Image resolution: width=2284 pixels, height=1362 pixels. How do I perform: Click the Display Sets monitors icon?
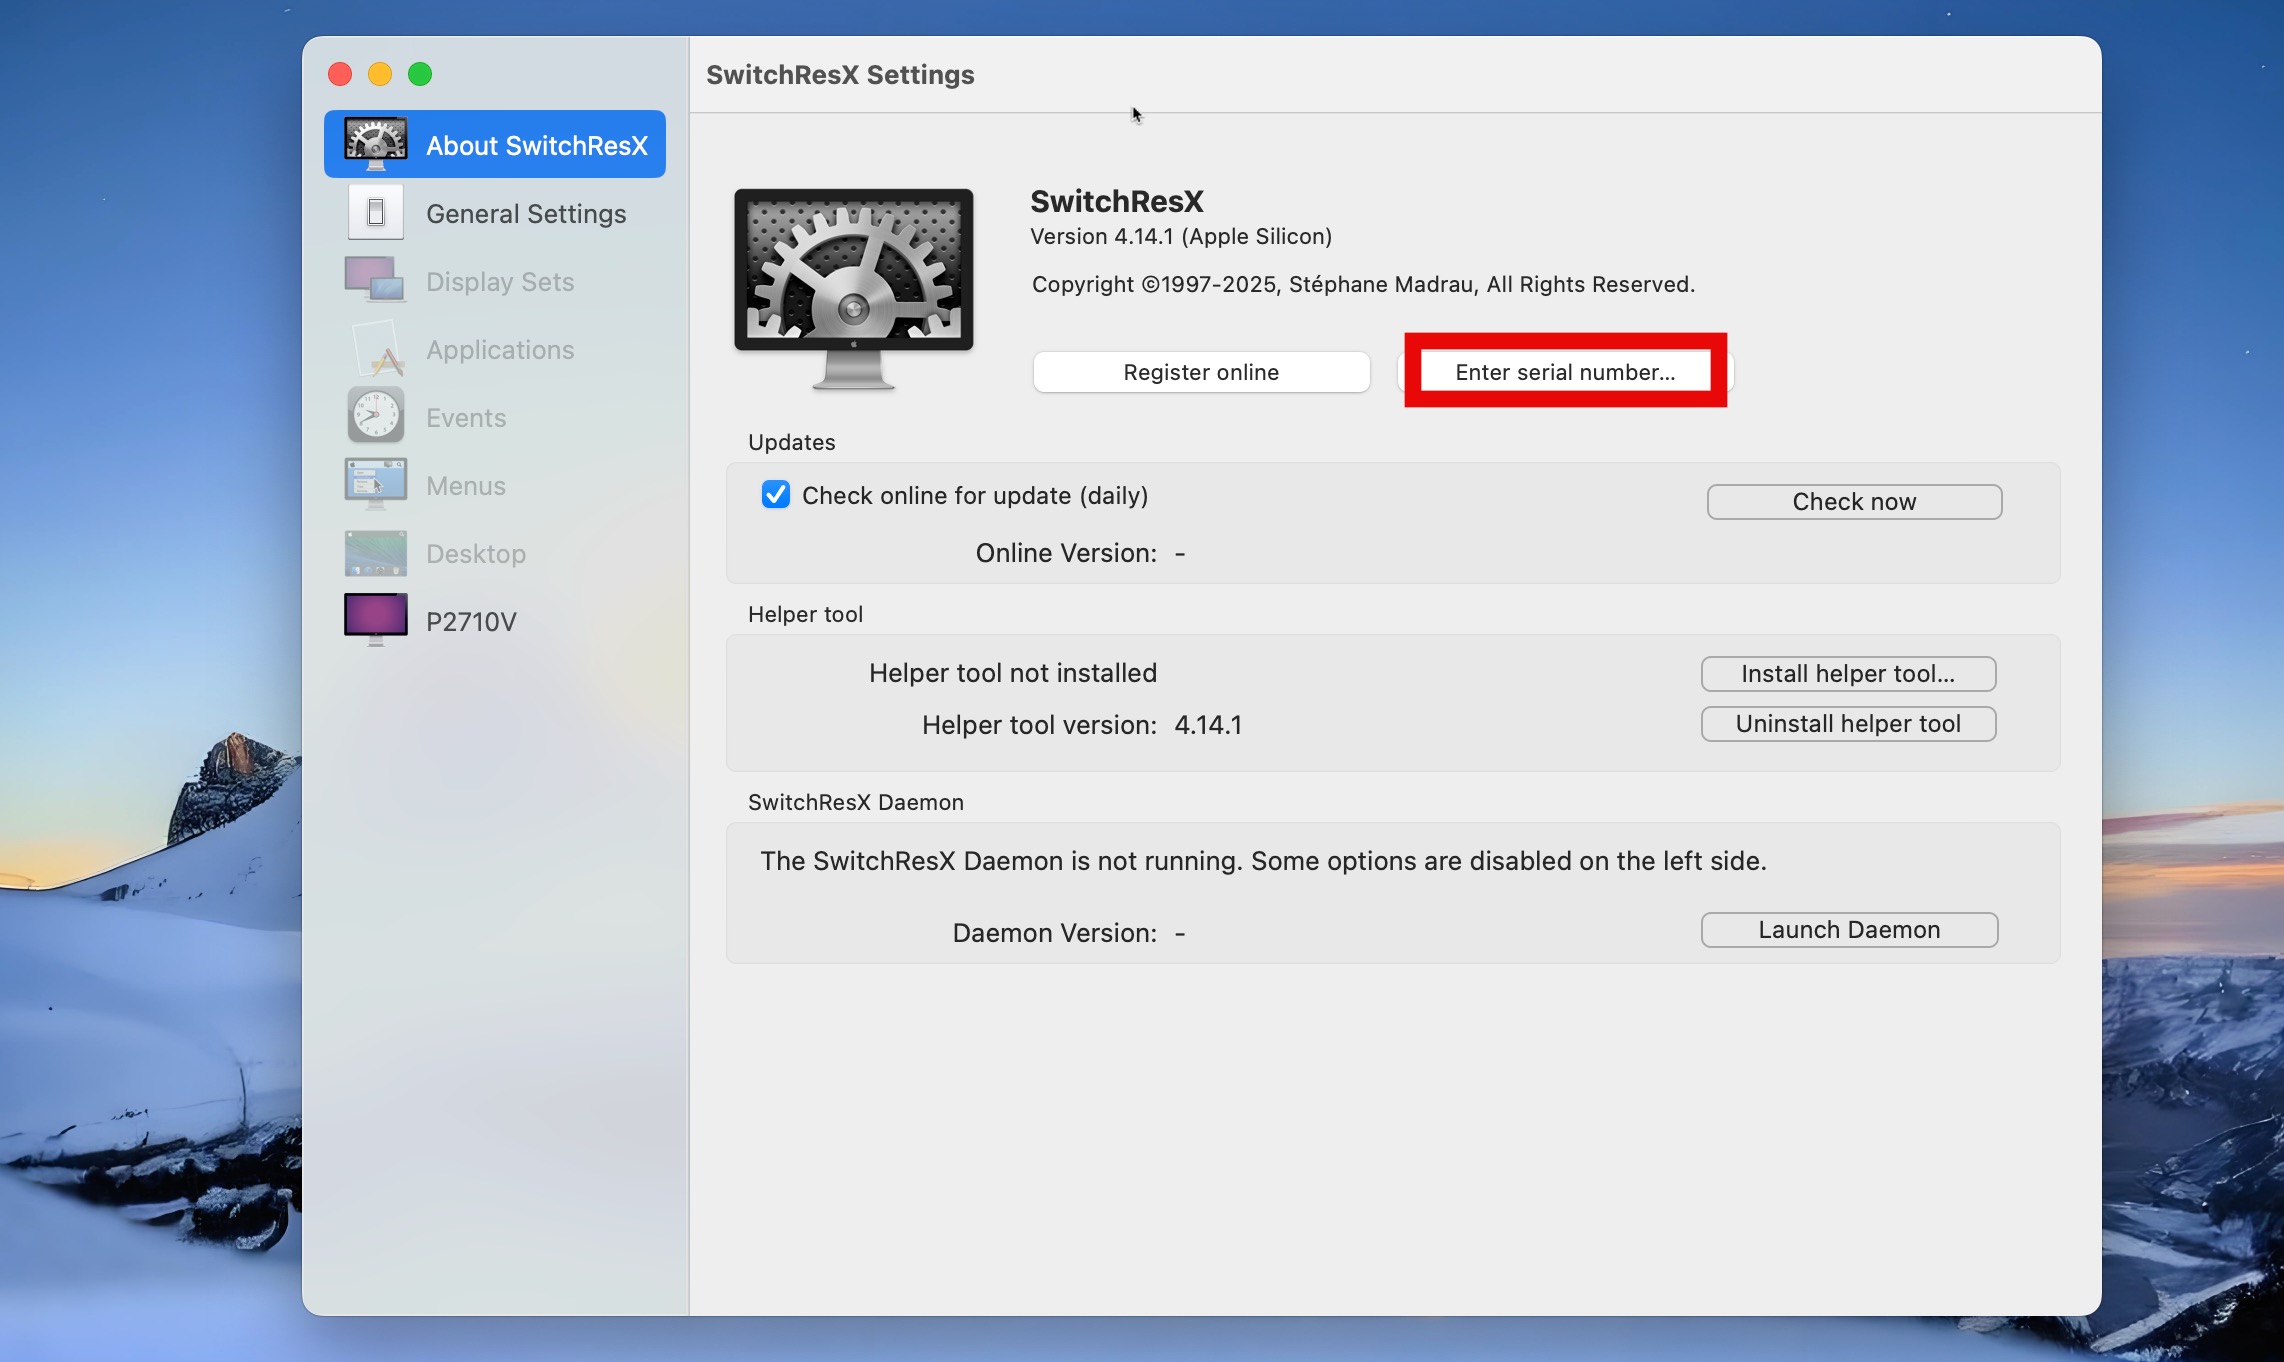tap(375, 280)
